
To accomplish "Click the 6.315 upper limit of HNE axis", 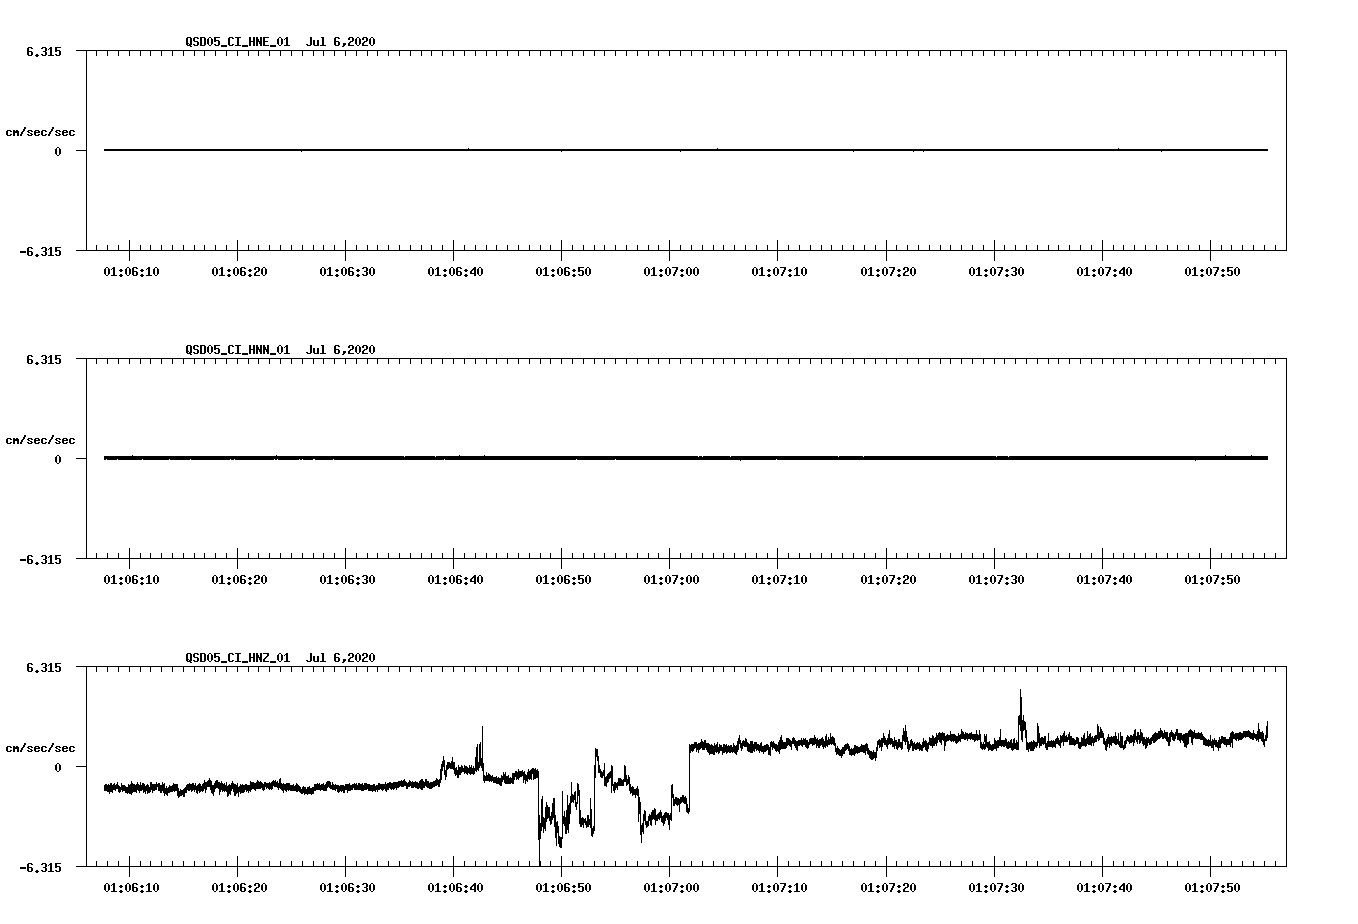I will point(44,51).
